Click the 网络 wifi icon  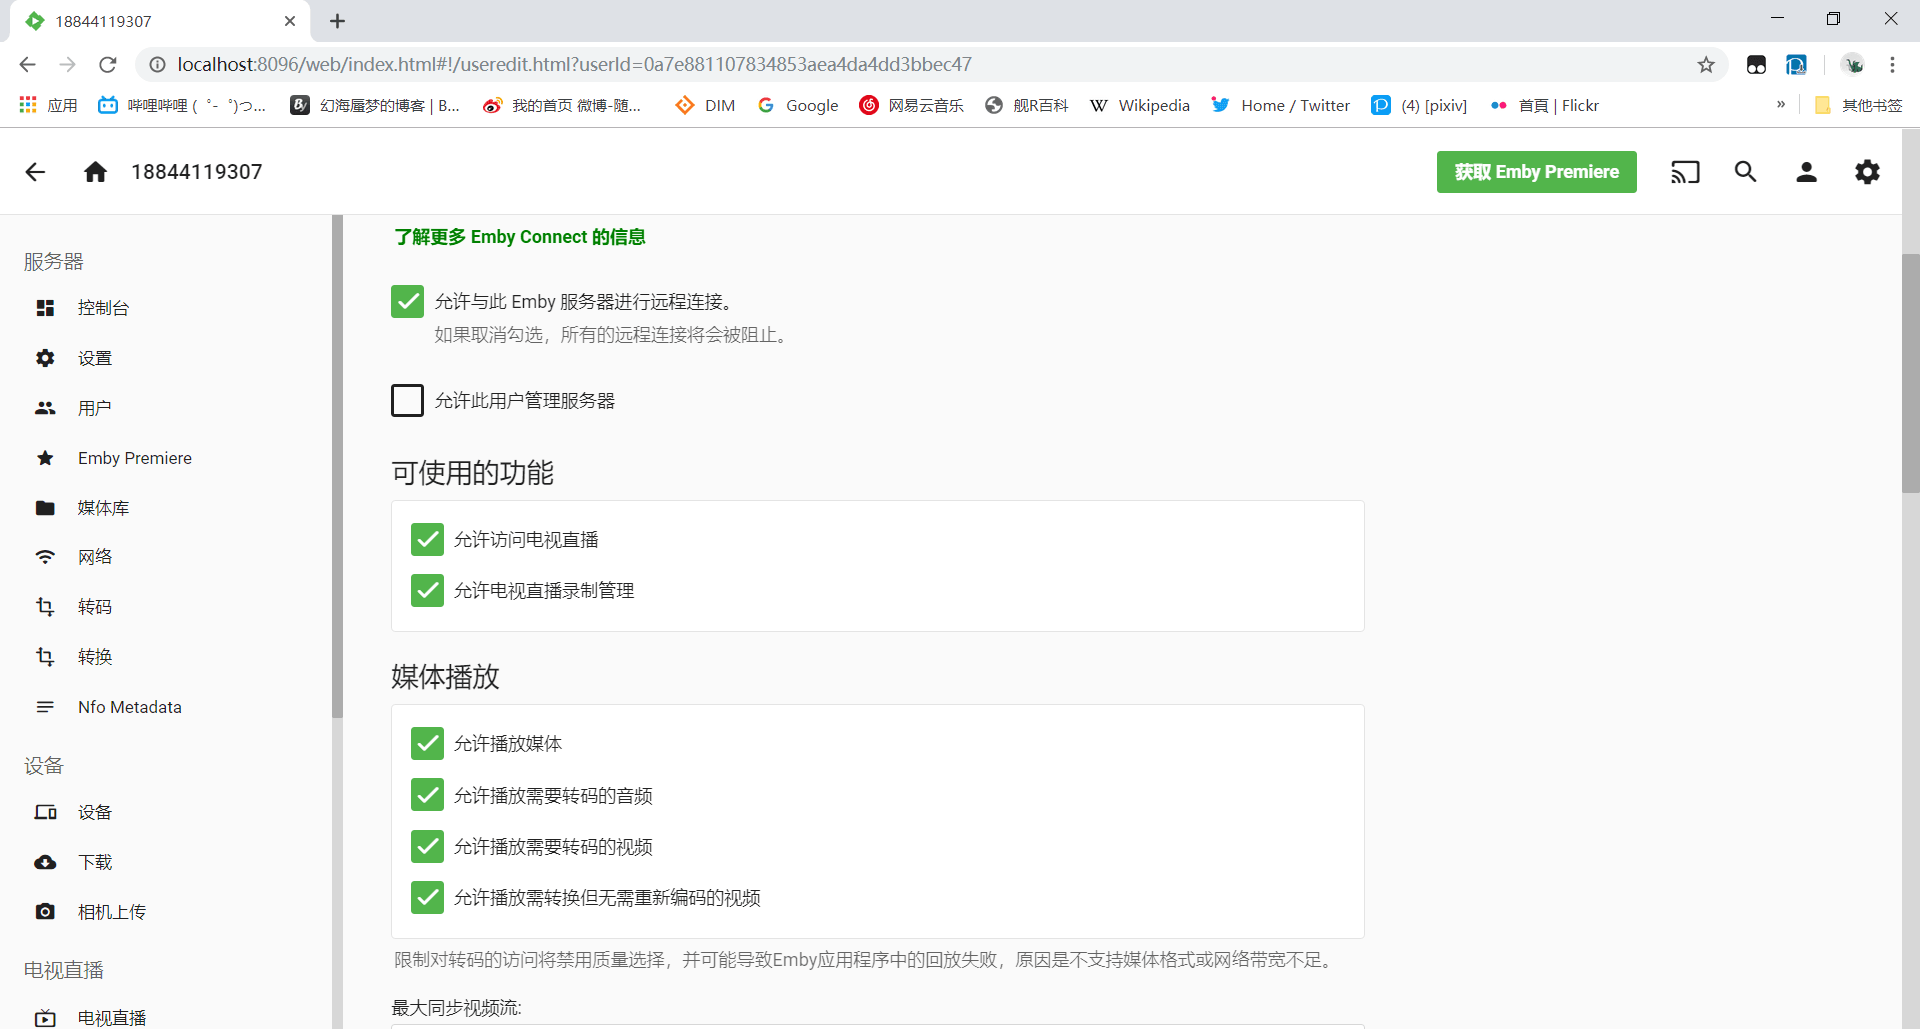[45, 557]
